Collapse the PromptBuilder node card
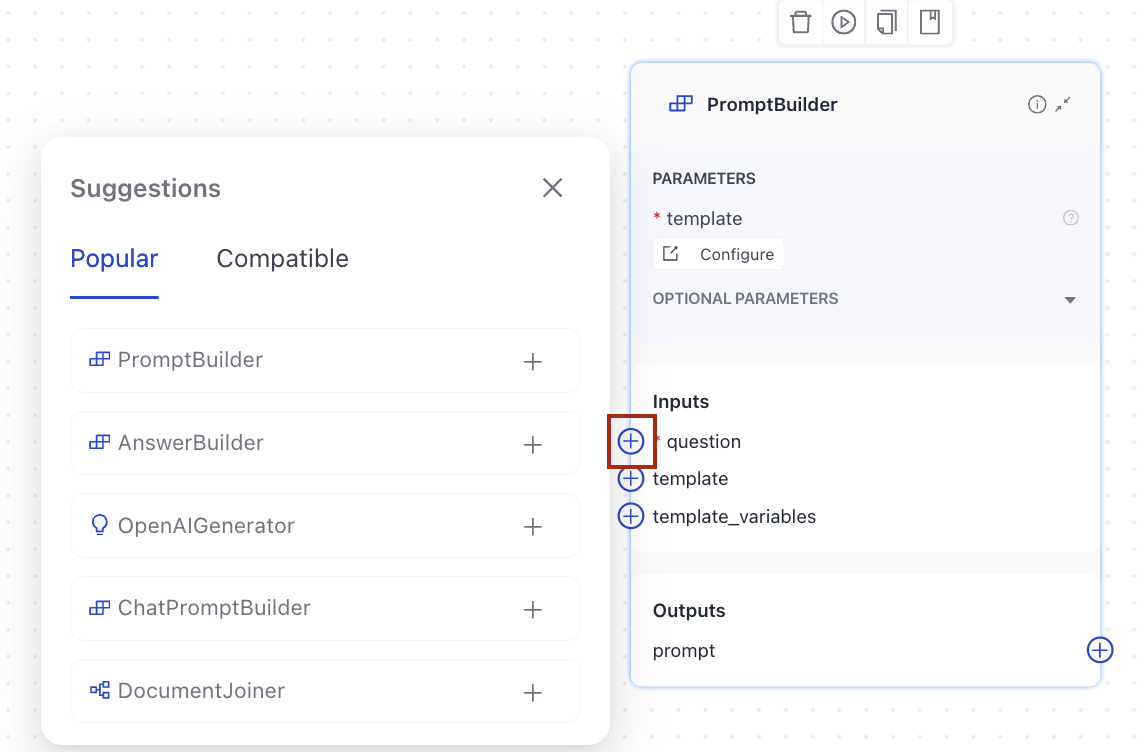 coord(1063,104)
